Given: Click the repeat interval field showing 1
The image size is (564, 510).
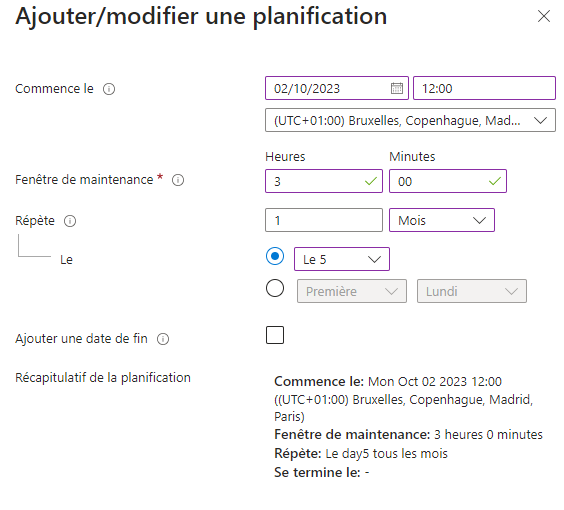Looking at the screenshot, I should click(x=324, y=220).
